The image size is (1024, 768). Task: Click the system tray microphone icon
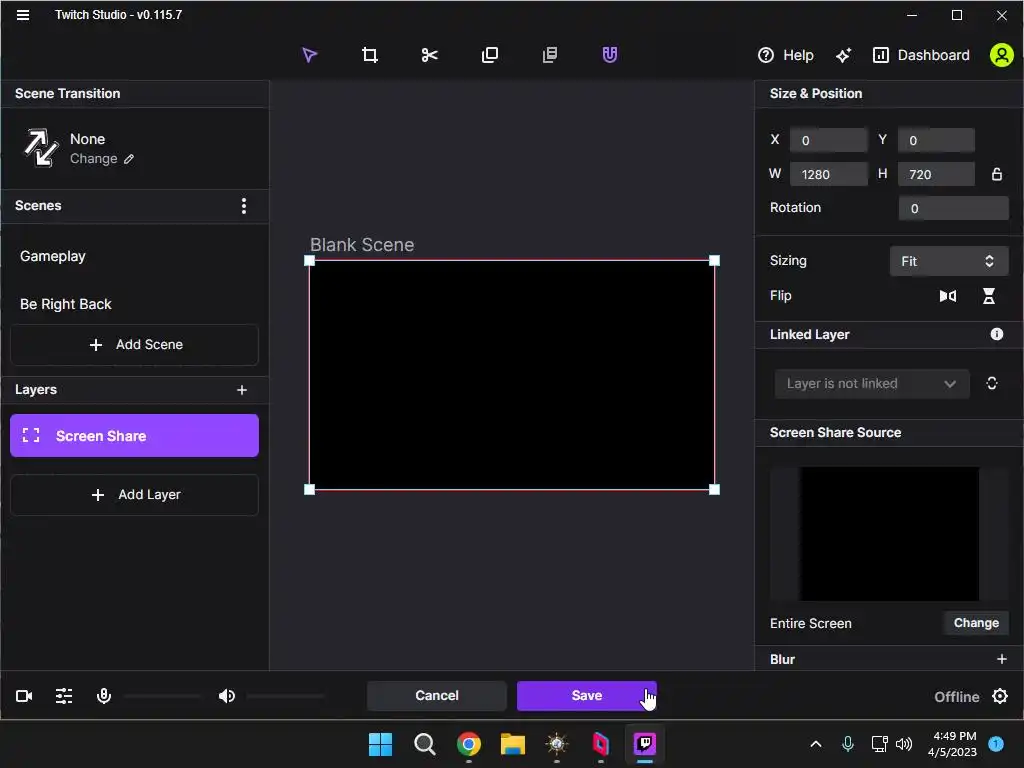[848, 744]
